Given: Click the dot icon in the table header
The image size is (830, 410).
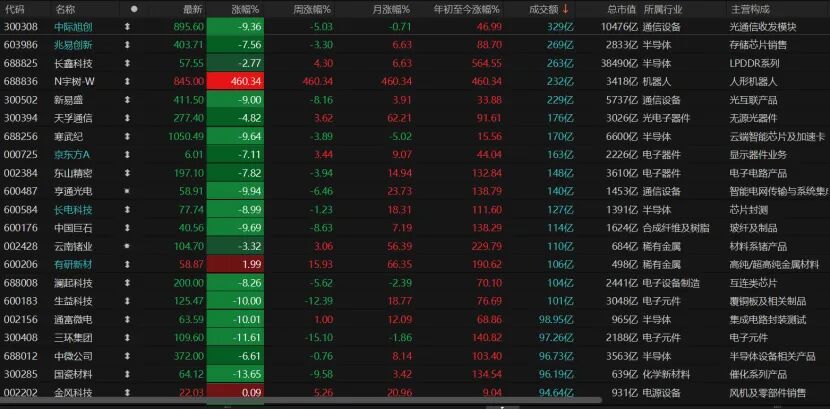Looking at the screenshot, I should tap(134, 9).
